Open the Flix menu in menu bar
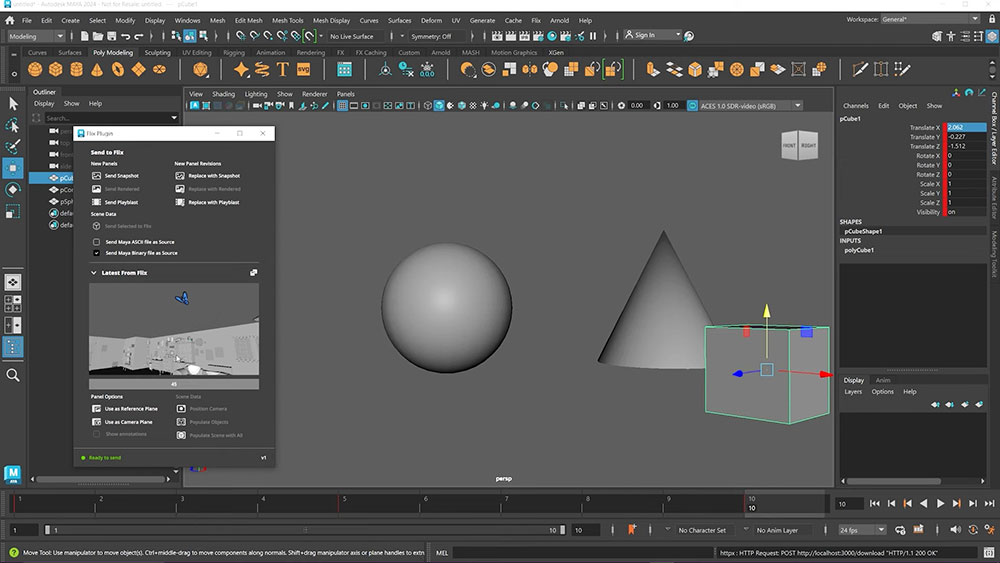The image size is (1000, 563). [x=536, y=20]
